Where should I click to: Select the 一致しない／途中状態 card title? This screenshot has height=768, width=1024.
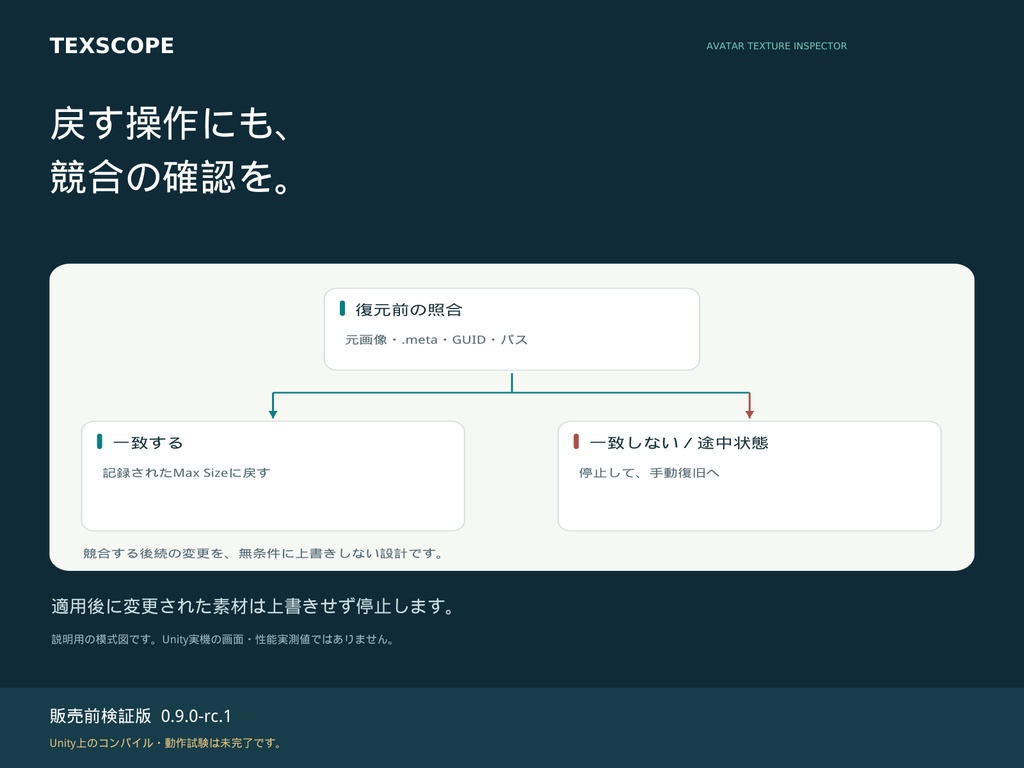(679, 443)
